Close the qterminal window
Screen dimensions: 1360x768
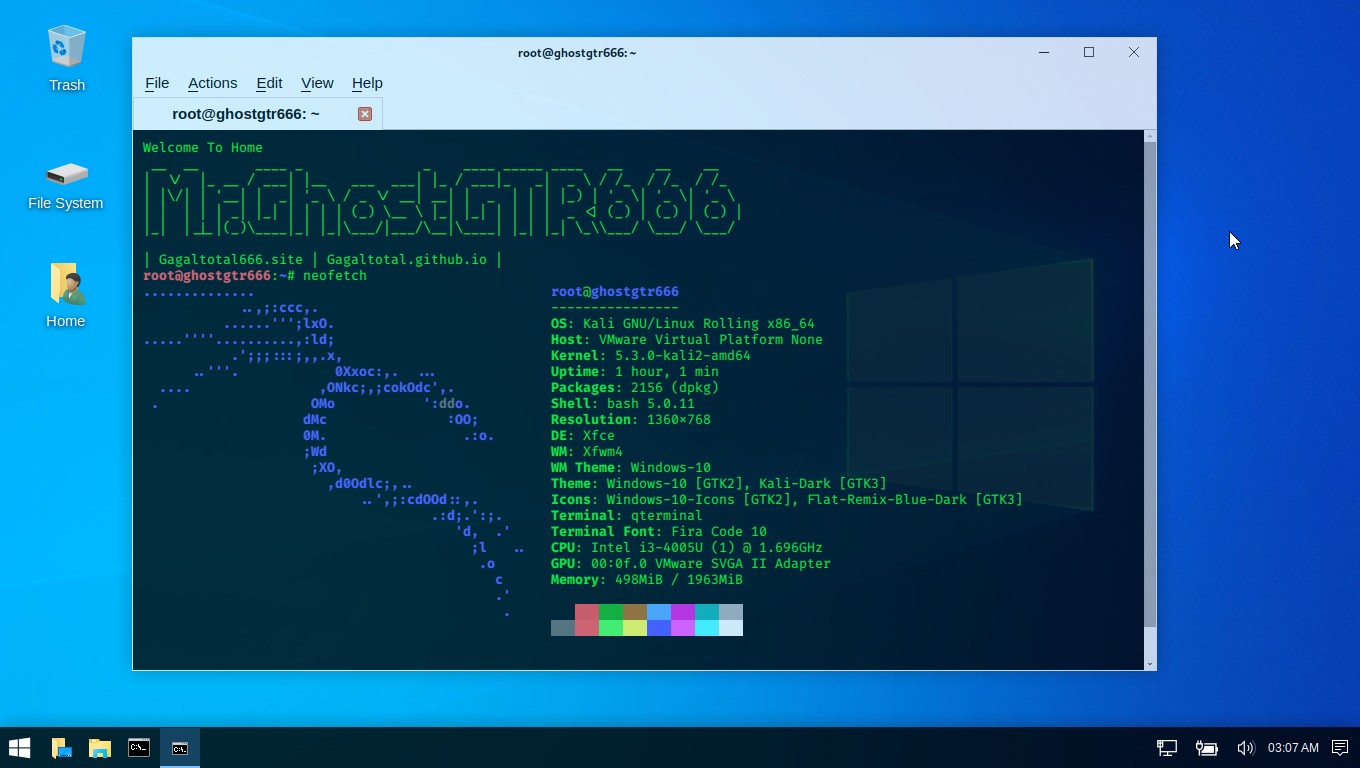tap(1134, 52)
